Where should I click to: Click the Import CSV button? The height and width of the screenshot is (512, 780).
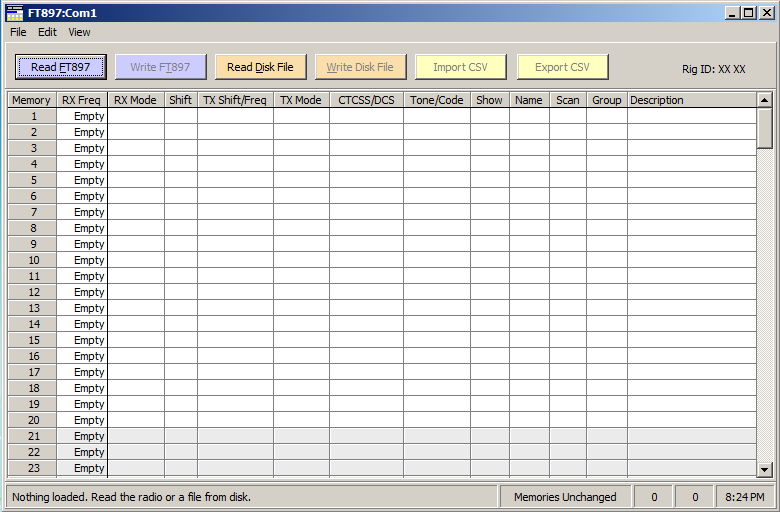(461, 67)
